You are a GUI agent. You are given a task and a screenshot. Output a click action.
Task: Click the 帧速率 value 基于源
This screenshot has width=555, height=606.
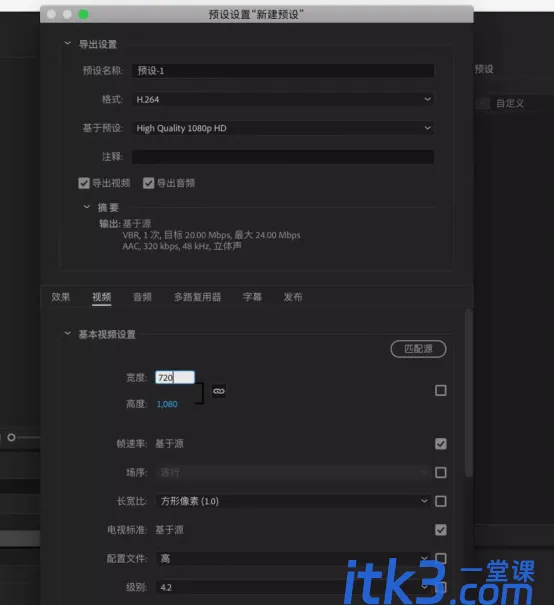click(x=169, y=444)
